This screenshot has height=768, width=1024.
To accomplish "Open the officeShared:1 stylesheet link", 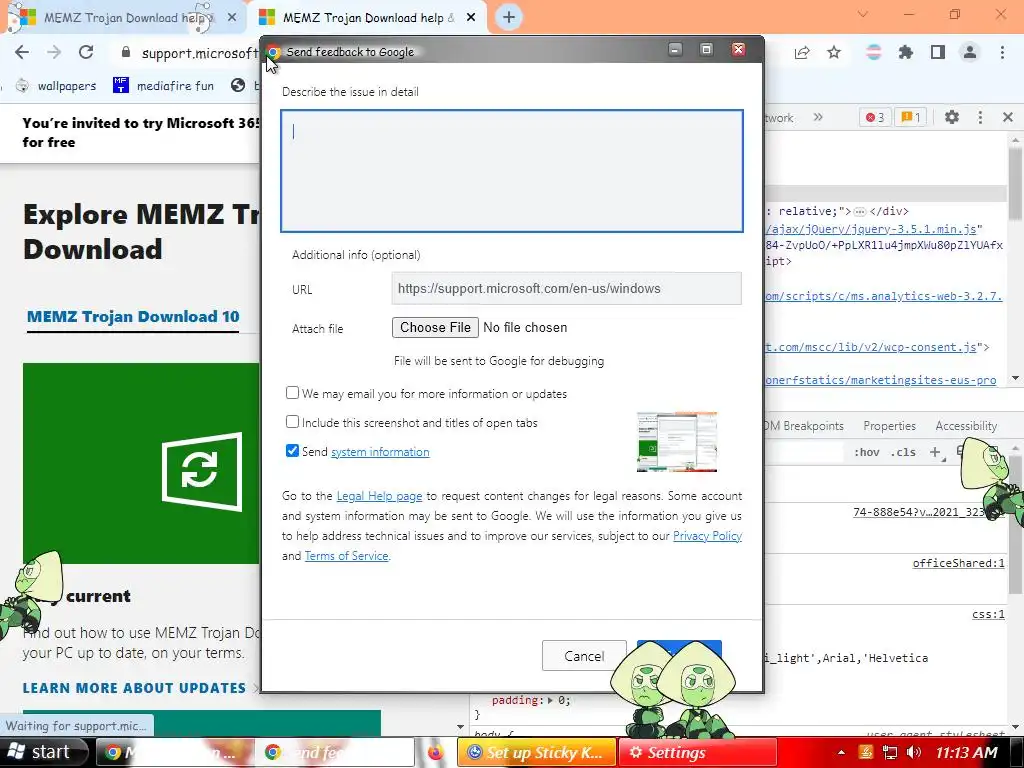I will [x=958, y=563].
